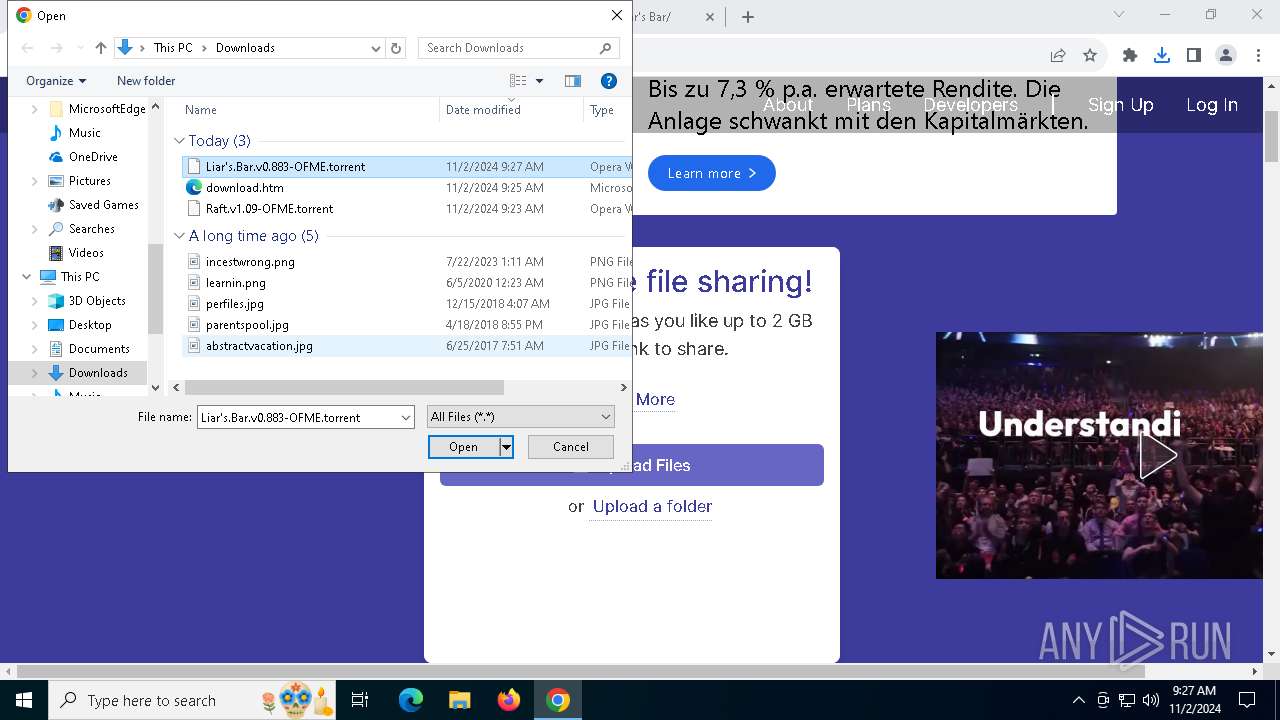Open Chrome profile avatar icon

click(x=1226, y=56)
